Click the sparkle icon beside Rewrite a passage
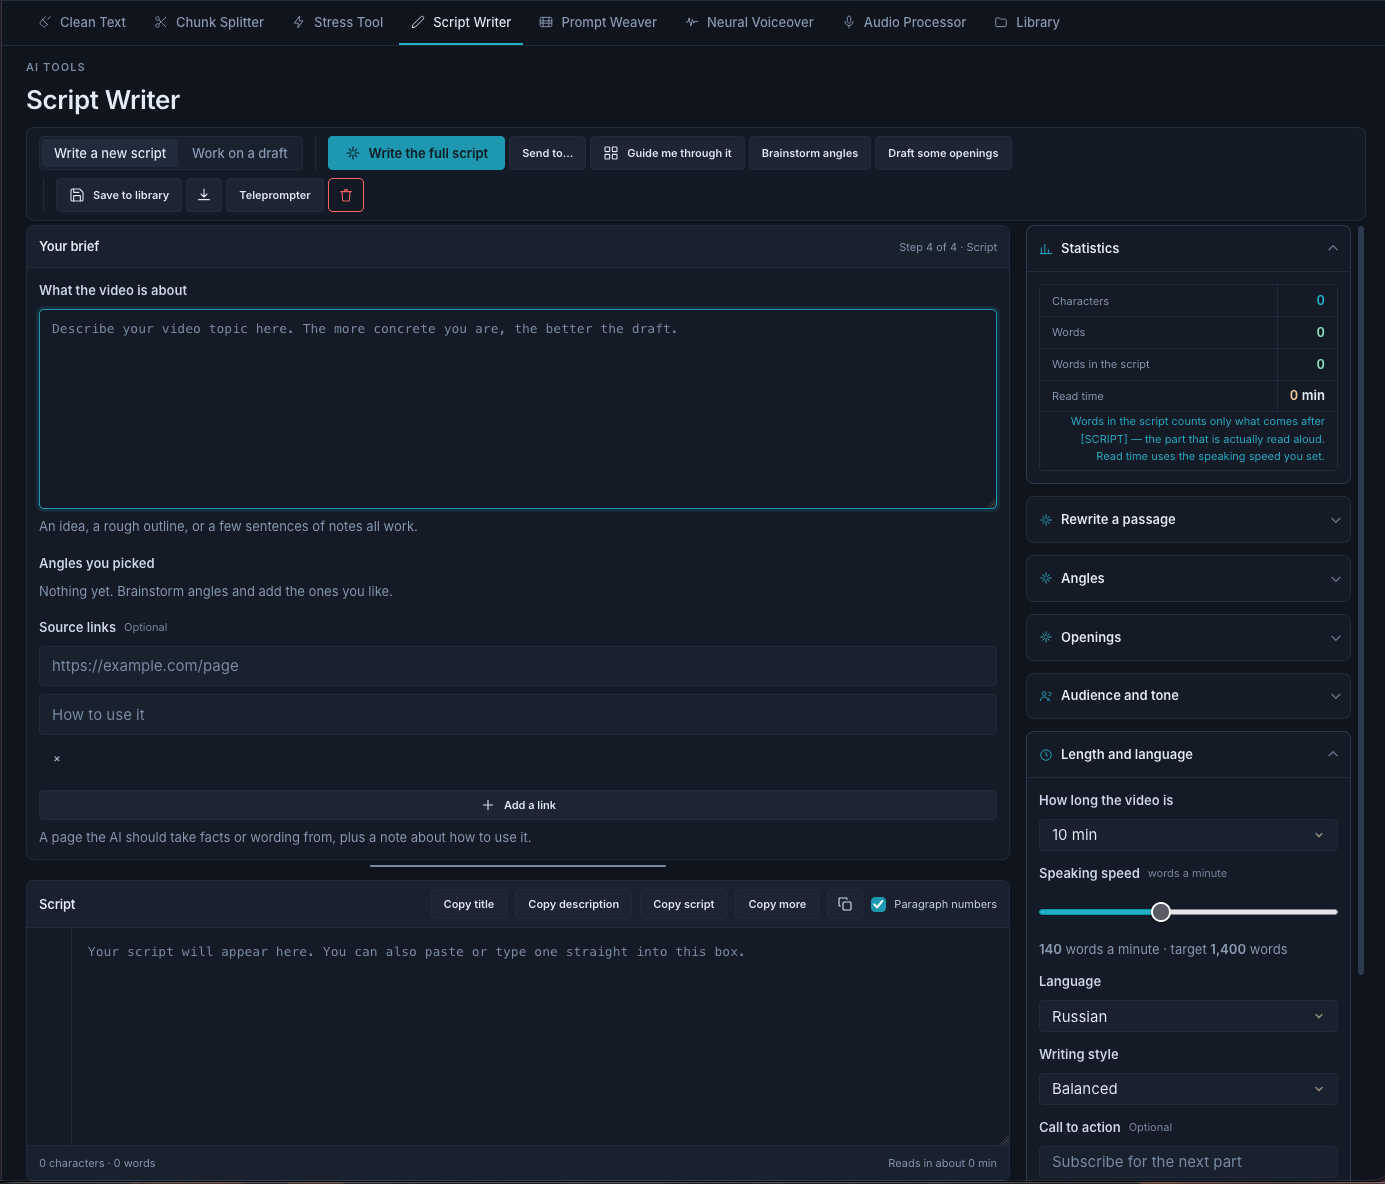This screenshot has height=1184, width=1385. coord(1046,520)
